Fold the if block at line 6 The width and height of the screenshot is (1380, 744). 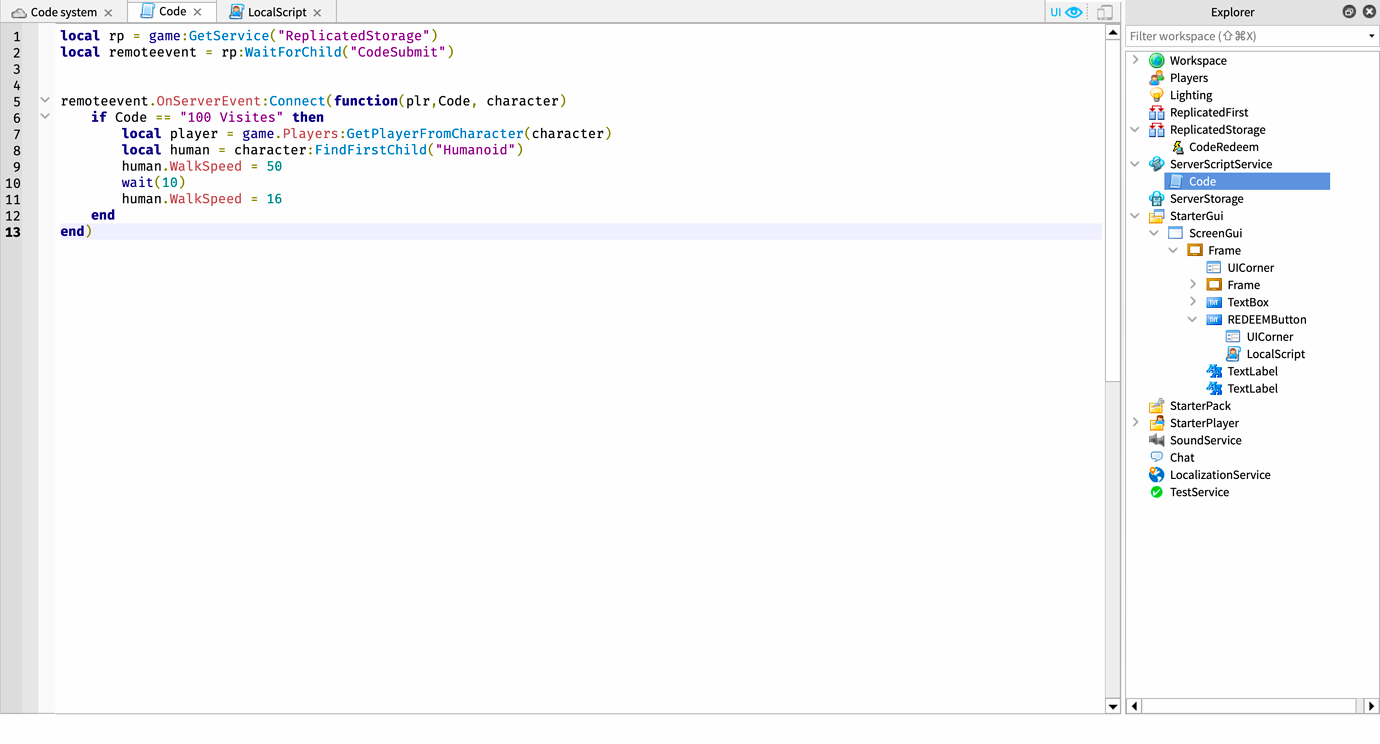pos(45,117)
